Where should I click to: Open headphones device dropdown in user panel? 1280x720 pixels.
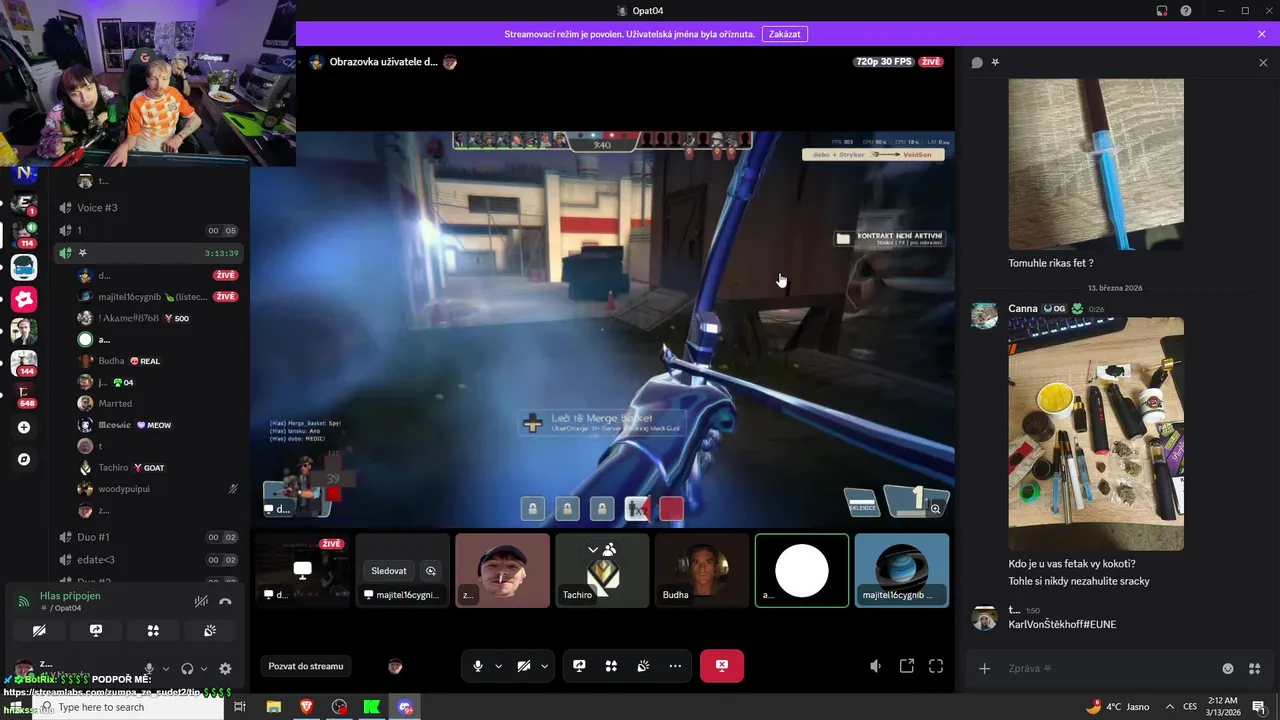click(204, 669)
